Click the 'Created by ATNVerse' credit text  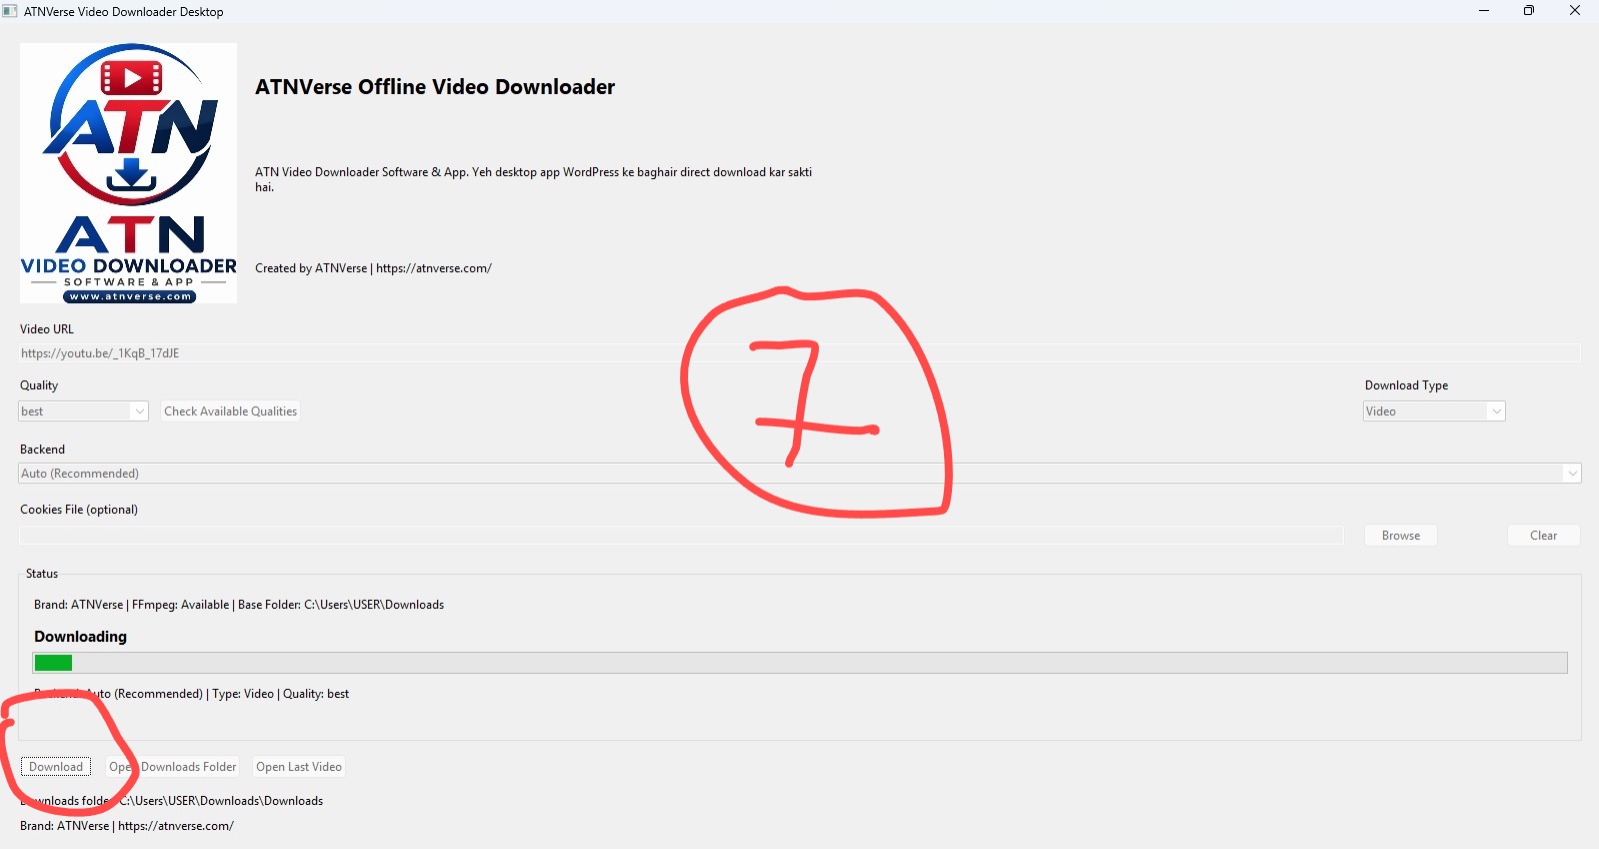pyautogui.click(x=373, y=268)
